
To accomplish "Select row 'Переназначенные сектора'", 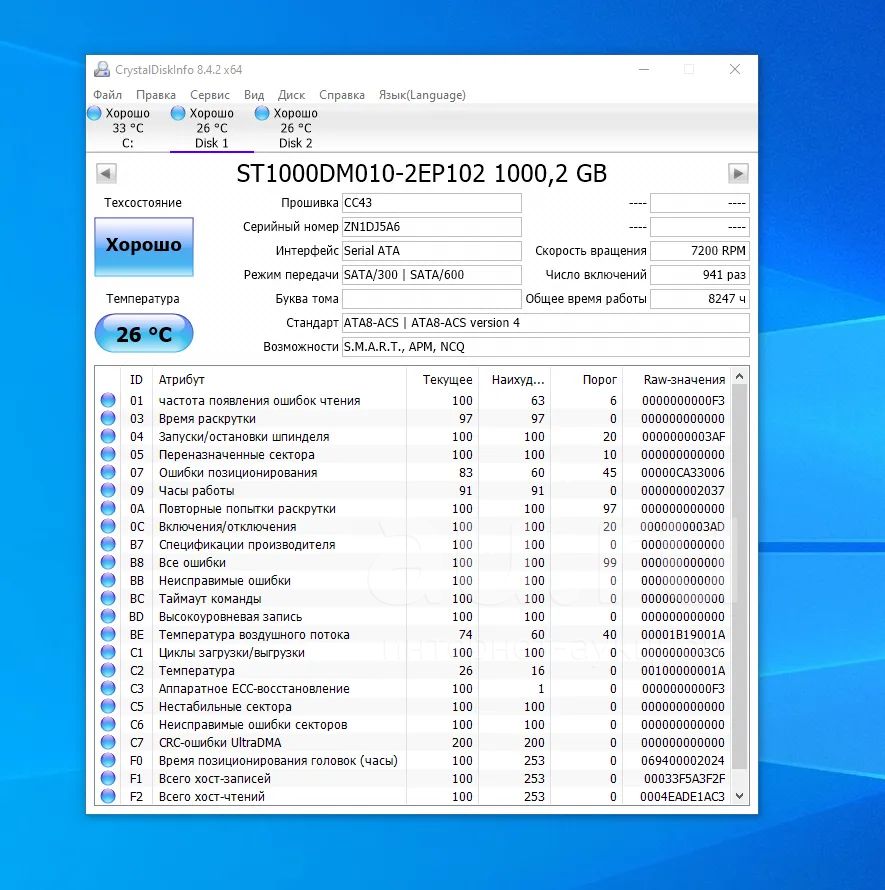I will 413,454.
